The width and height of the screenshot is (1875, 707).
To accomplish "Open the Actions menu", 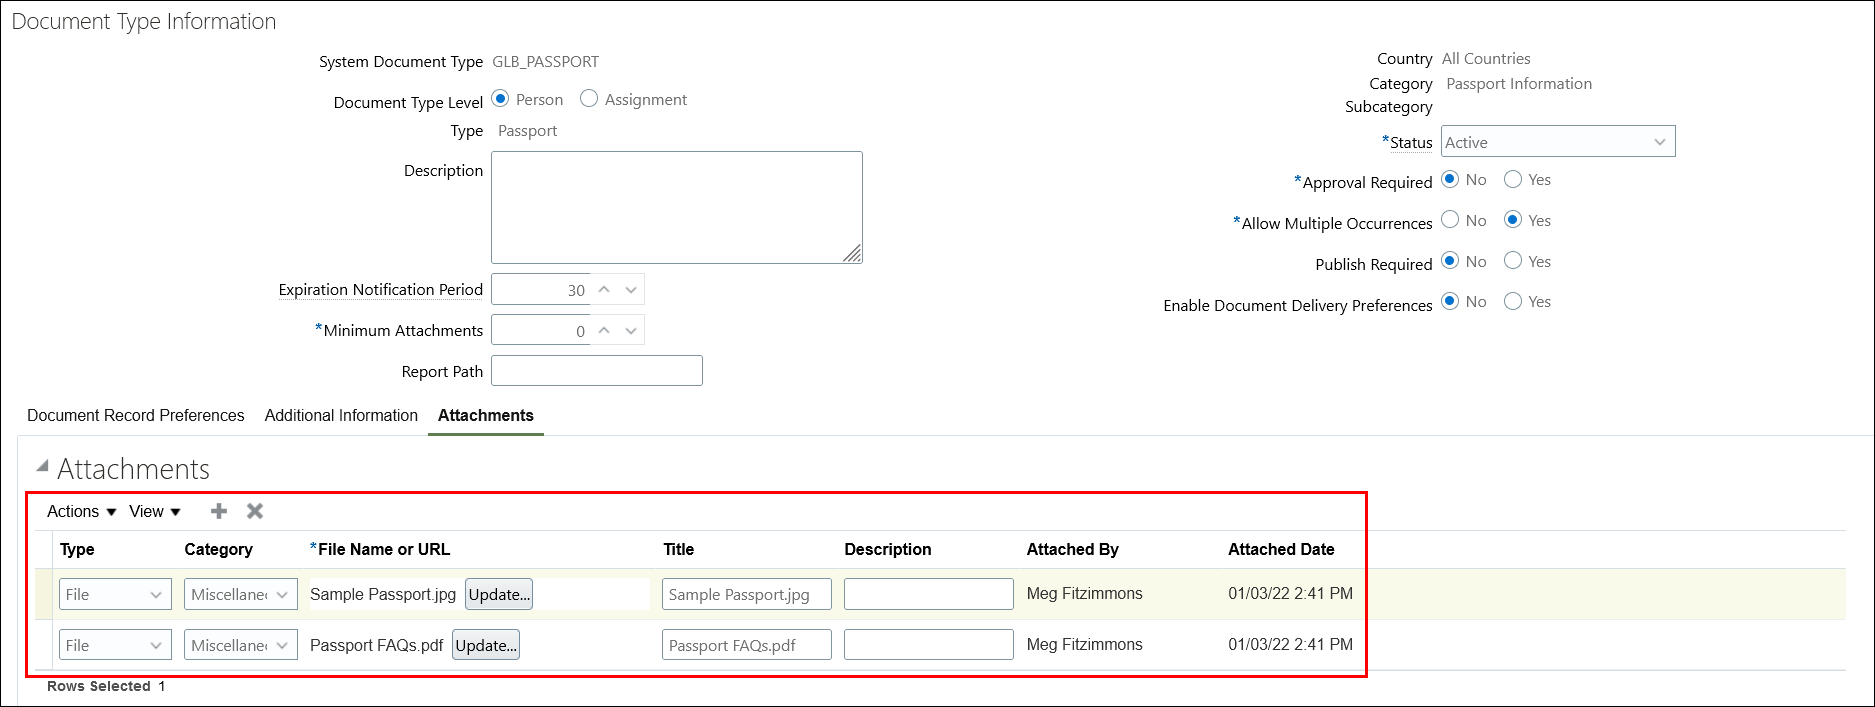I will [81, 511].
